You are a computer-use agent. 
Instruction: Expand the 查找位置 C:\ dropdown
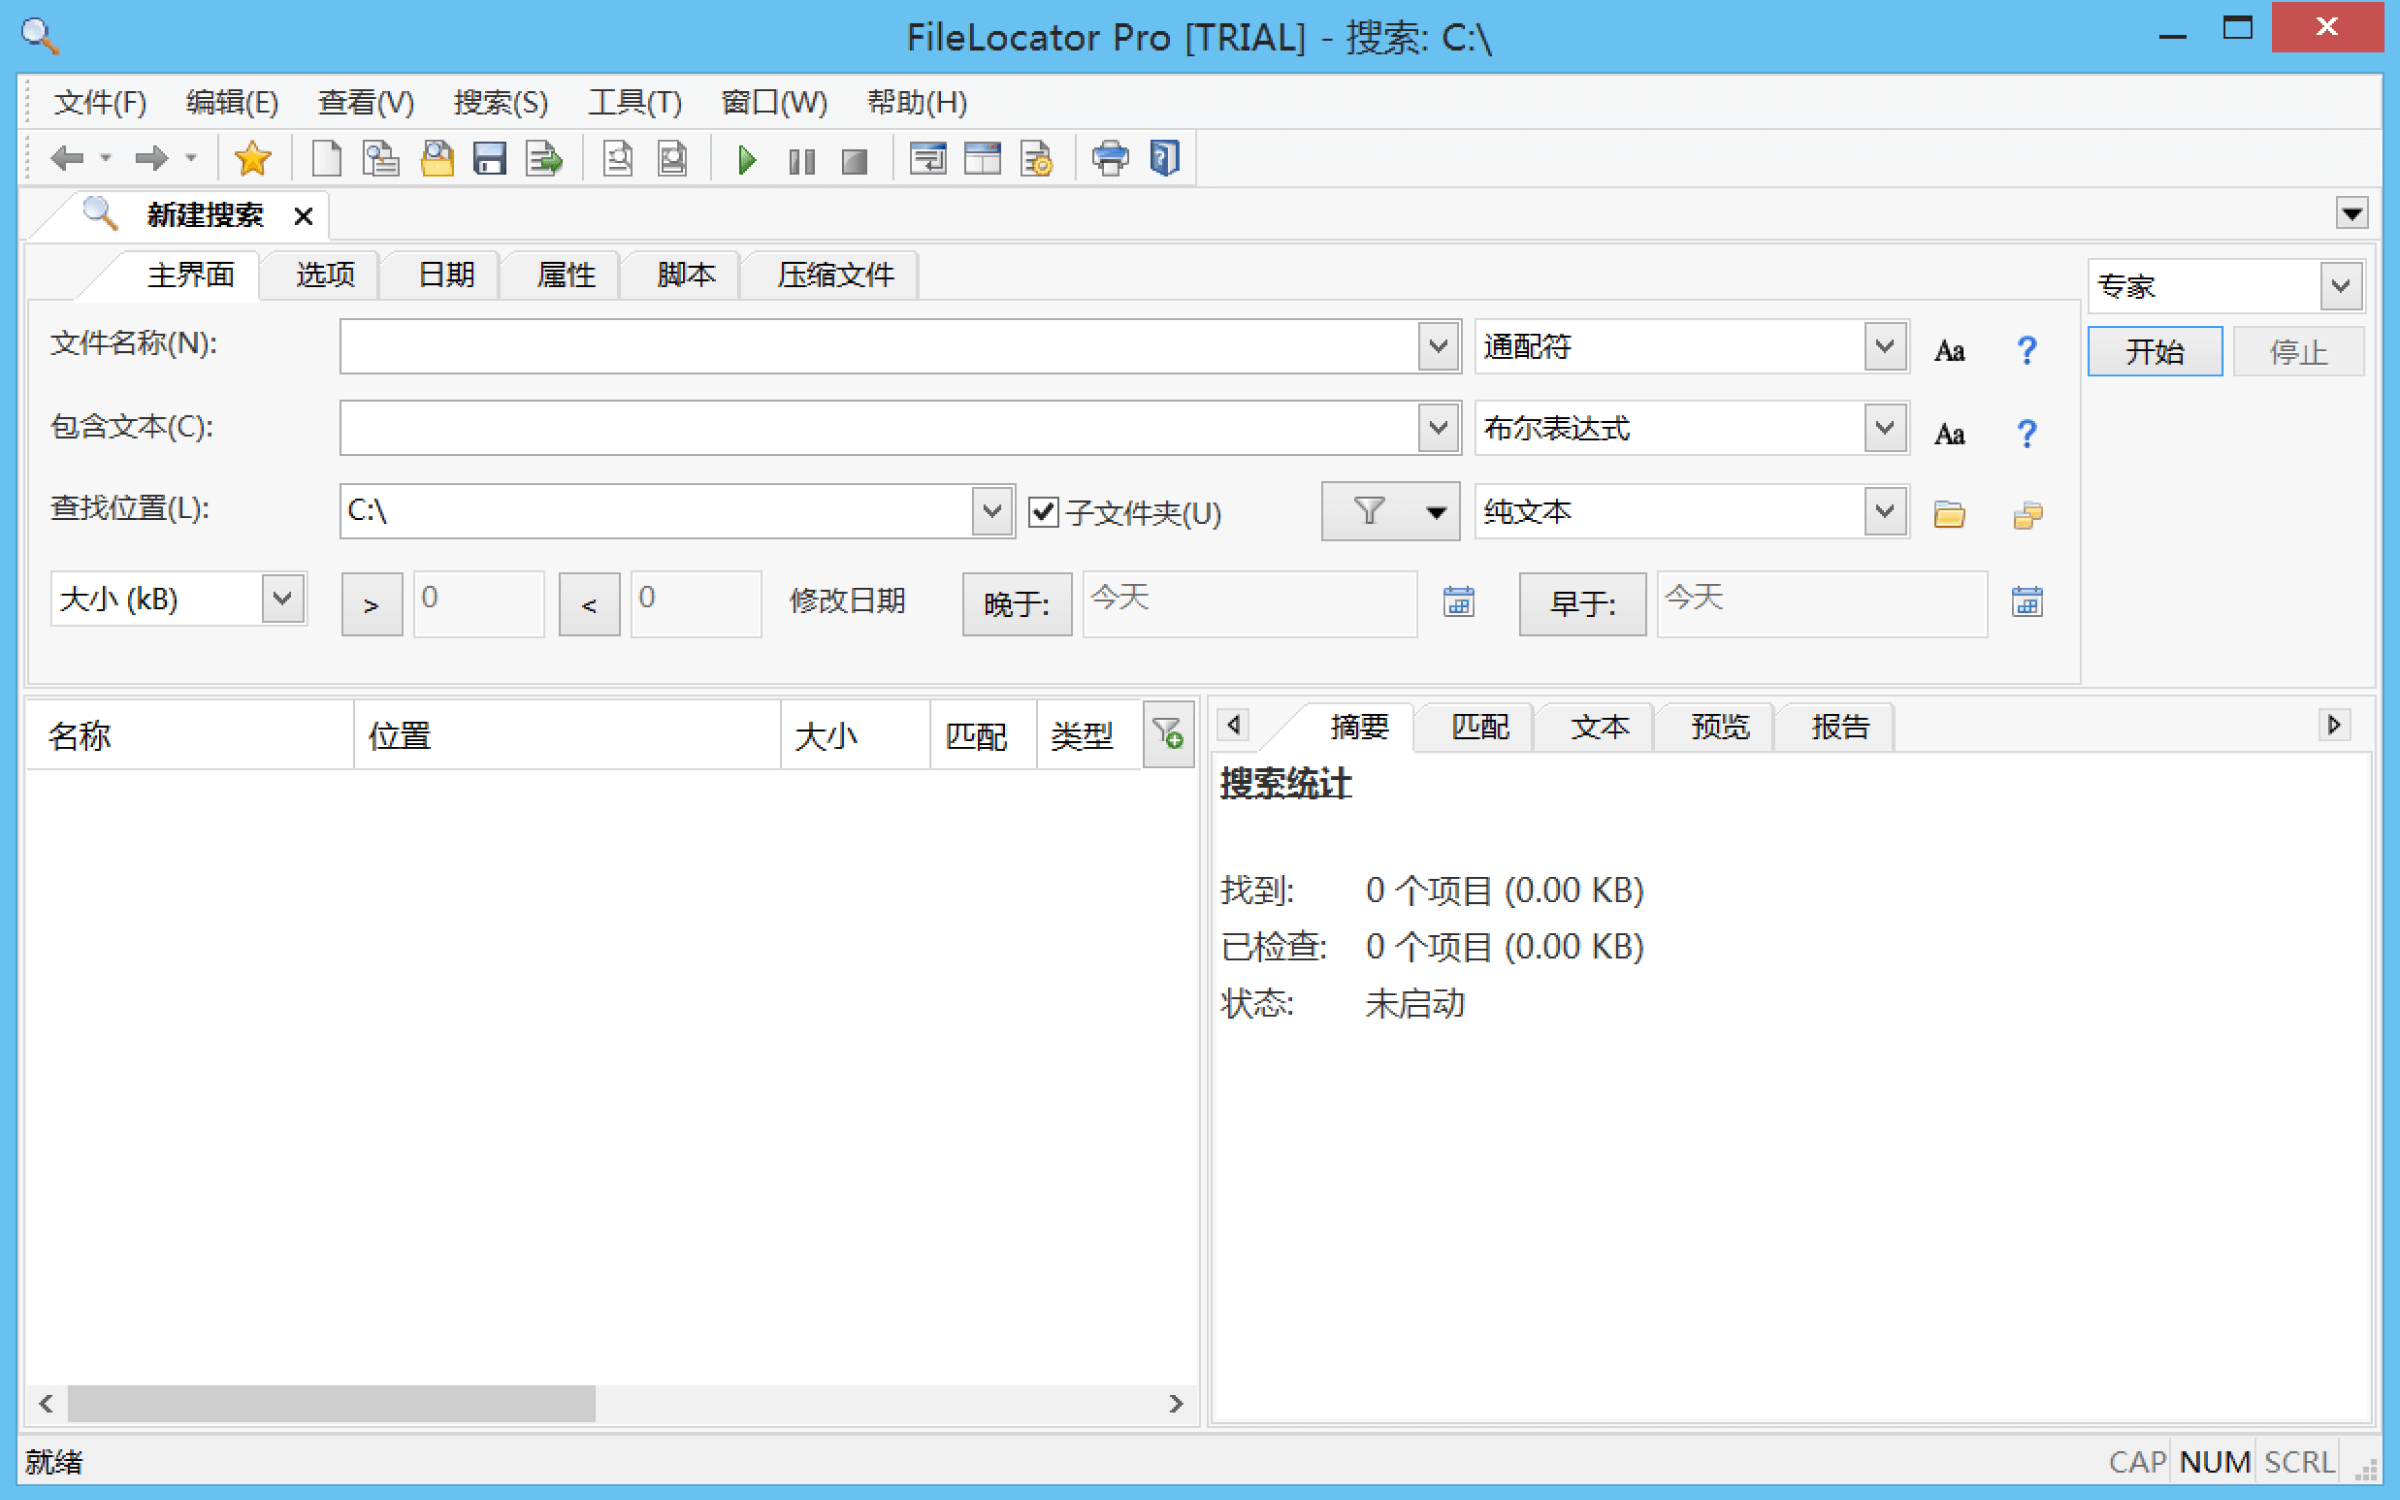tap(992, 511)
